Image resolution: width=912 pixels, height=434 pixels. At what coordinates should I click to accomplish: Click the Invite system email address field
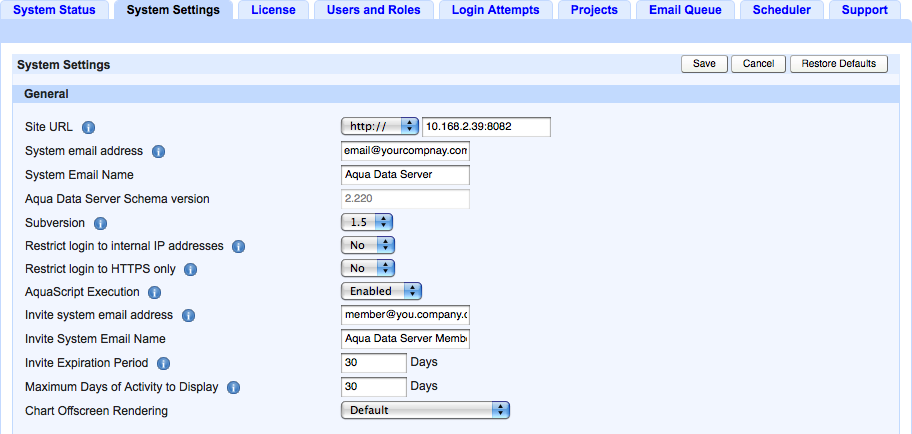coord(405,315)
